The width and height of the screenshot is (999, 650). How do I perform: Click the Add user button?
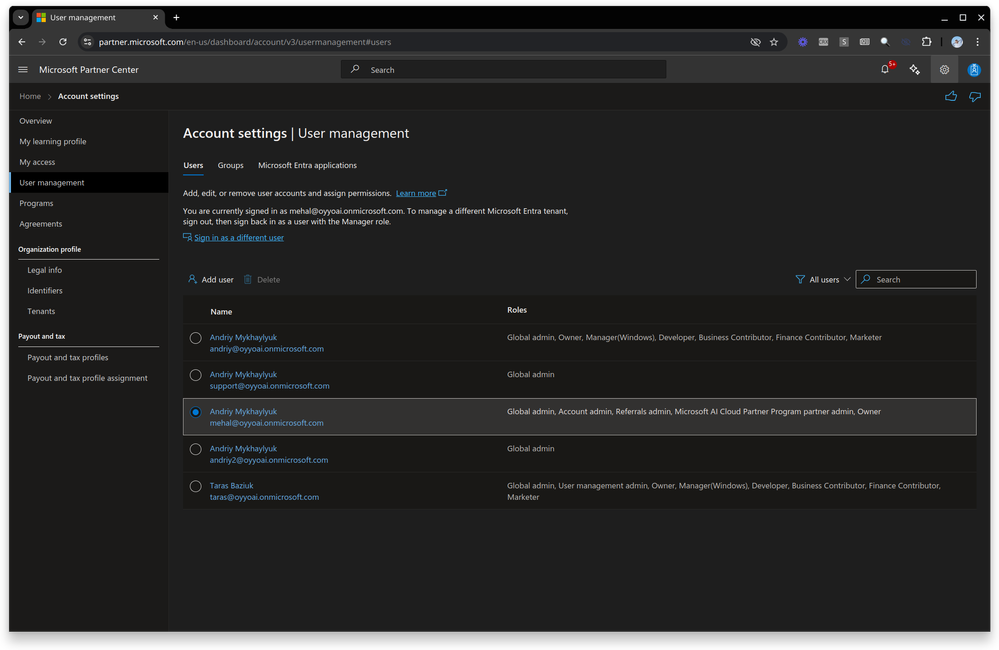(211, 280)
